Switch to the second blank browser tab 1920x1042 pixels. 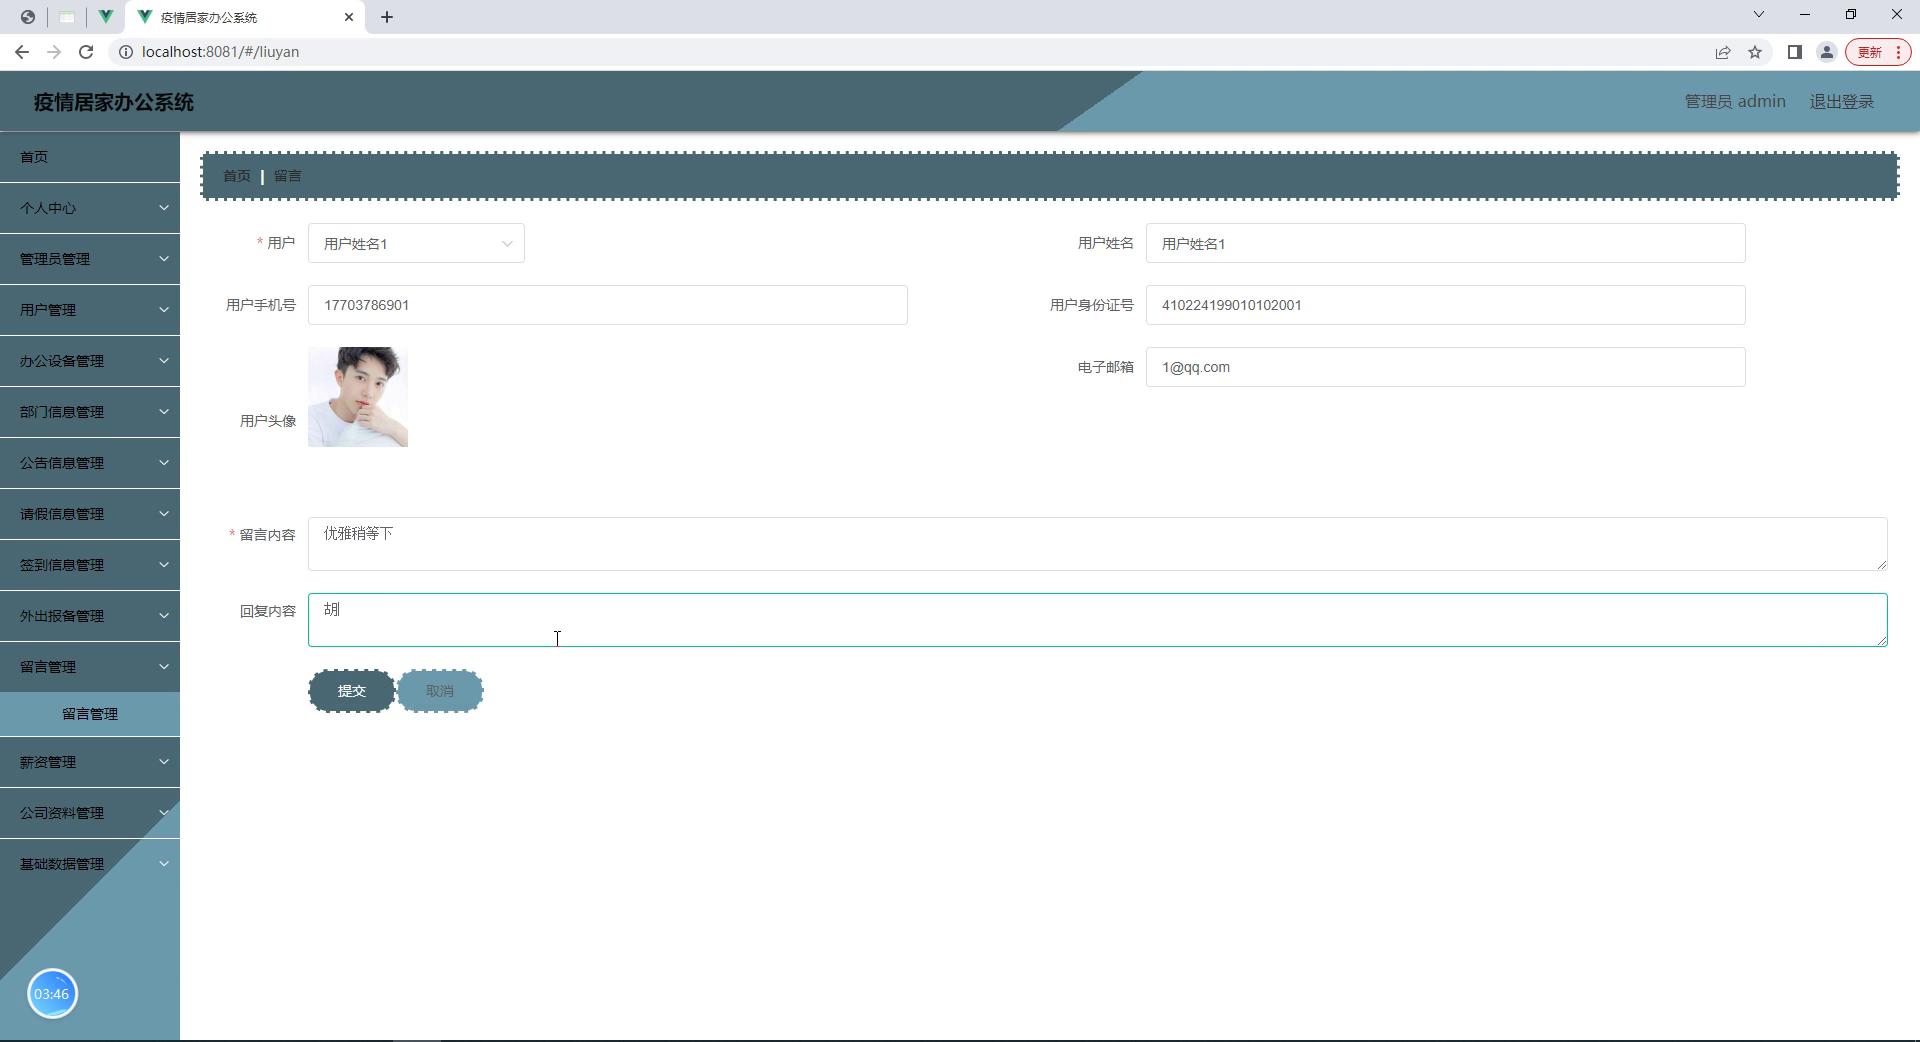tap(66, 17)
